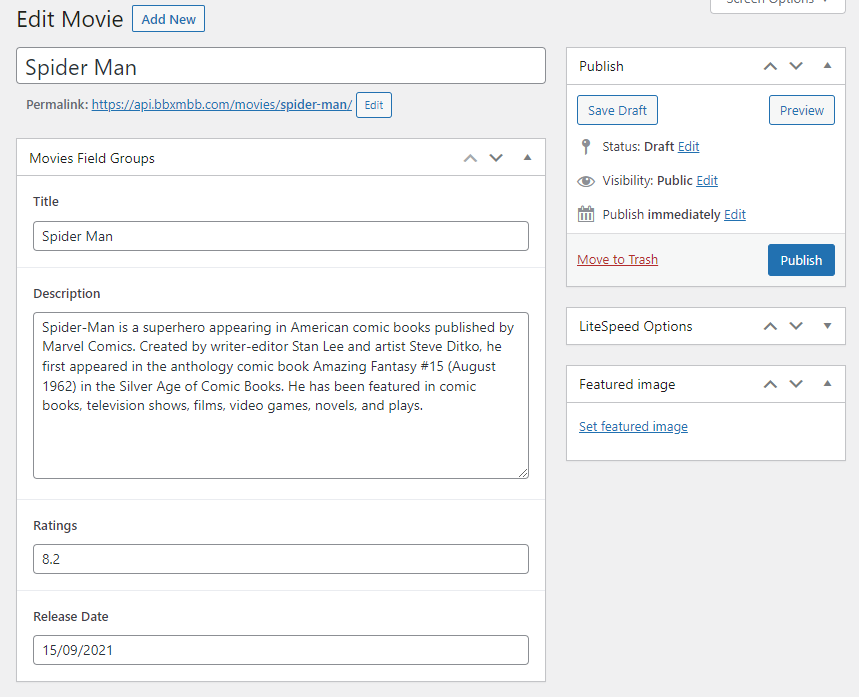The image size is (859, 697).
Task: Collapse the Publish panel
Action: click(x=827, y=66)
